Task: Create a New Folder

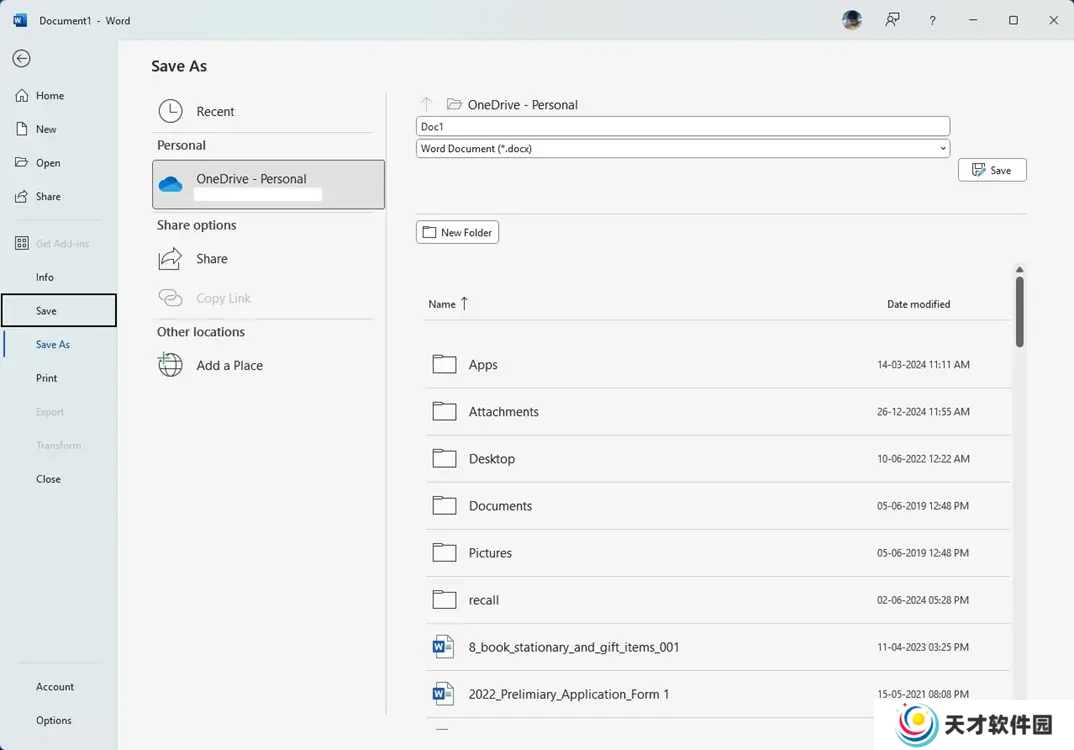Action: click(458, 232)
